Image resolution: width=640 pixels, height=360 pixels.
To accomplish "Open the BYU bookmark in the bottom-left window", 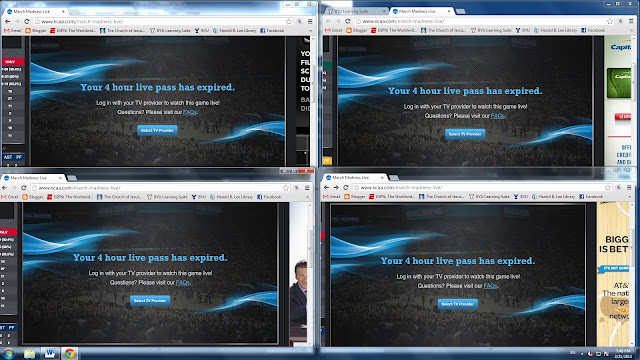I will click(x=198, y=197).
